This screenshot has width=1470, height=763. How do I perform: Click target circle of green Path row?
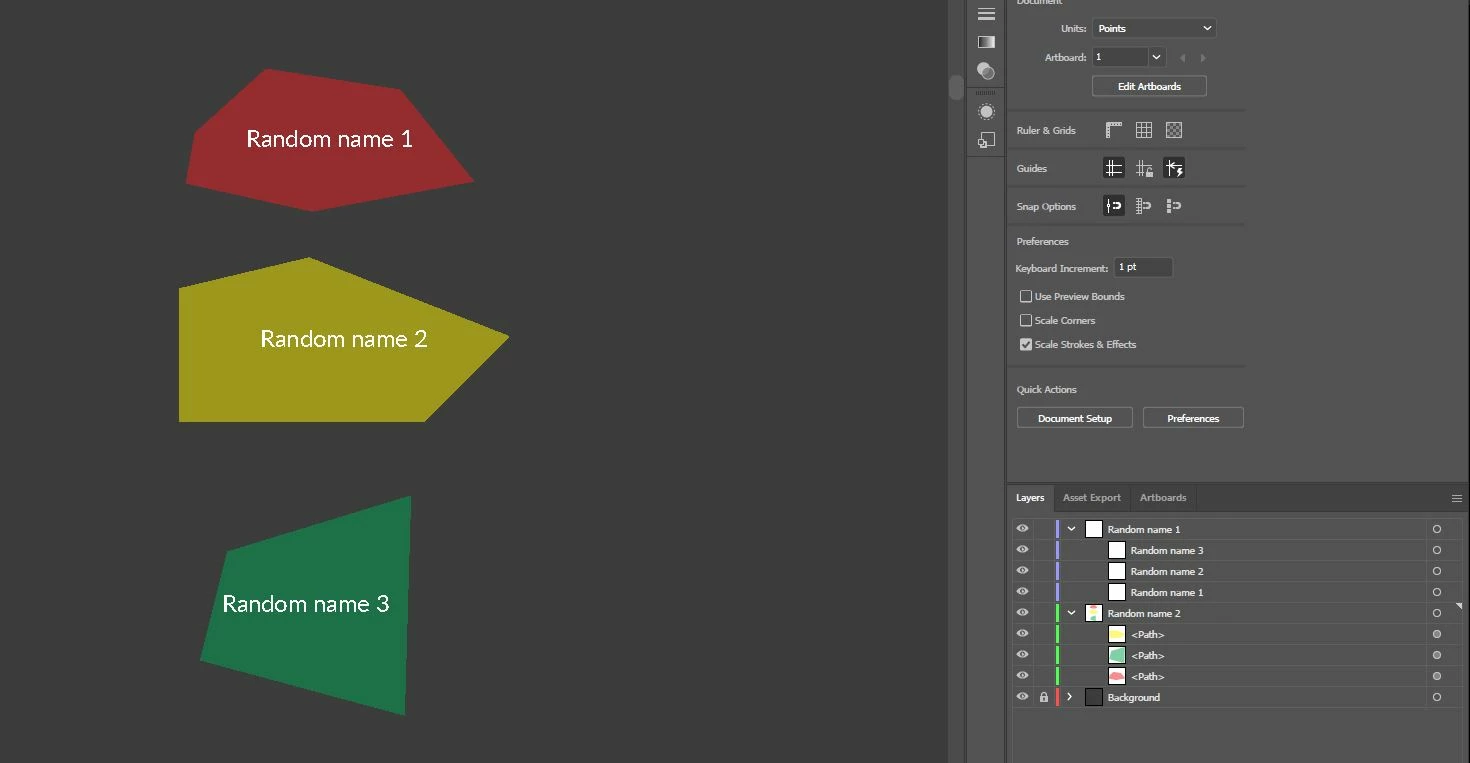[x=1437, y=655]
